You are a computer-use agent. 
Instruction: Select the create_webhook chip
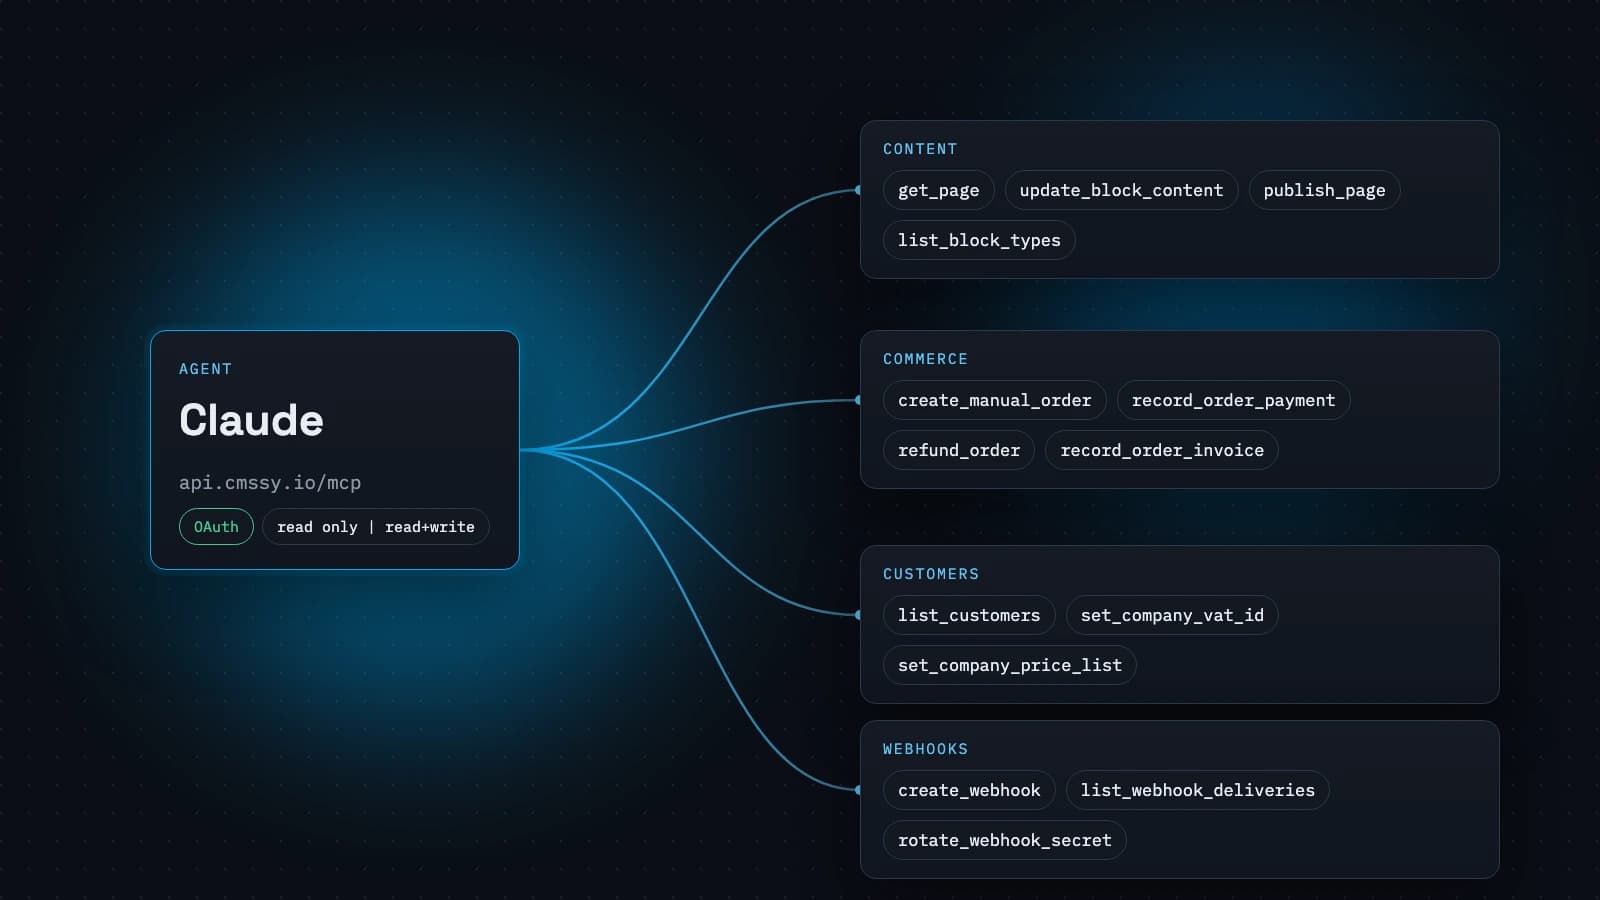coord(969,790)
